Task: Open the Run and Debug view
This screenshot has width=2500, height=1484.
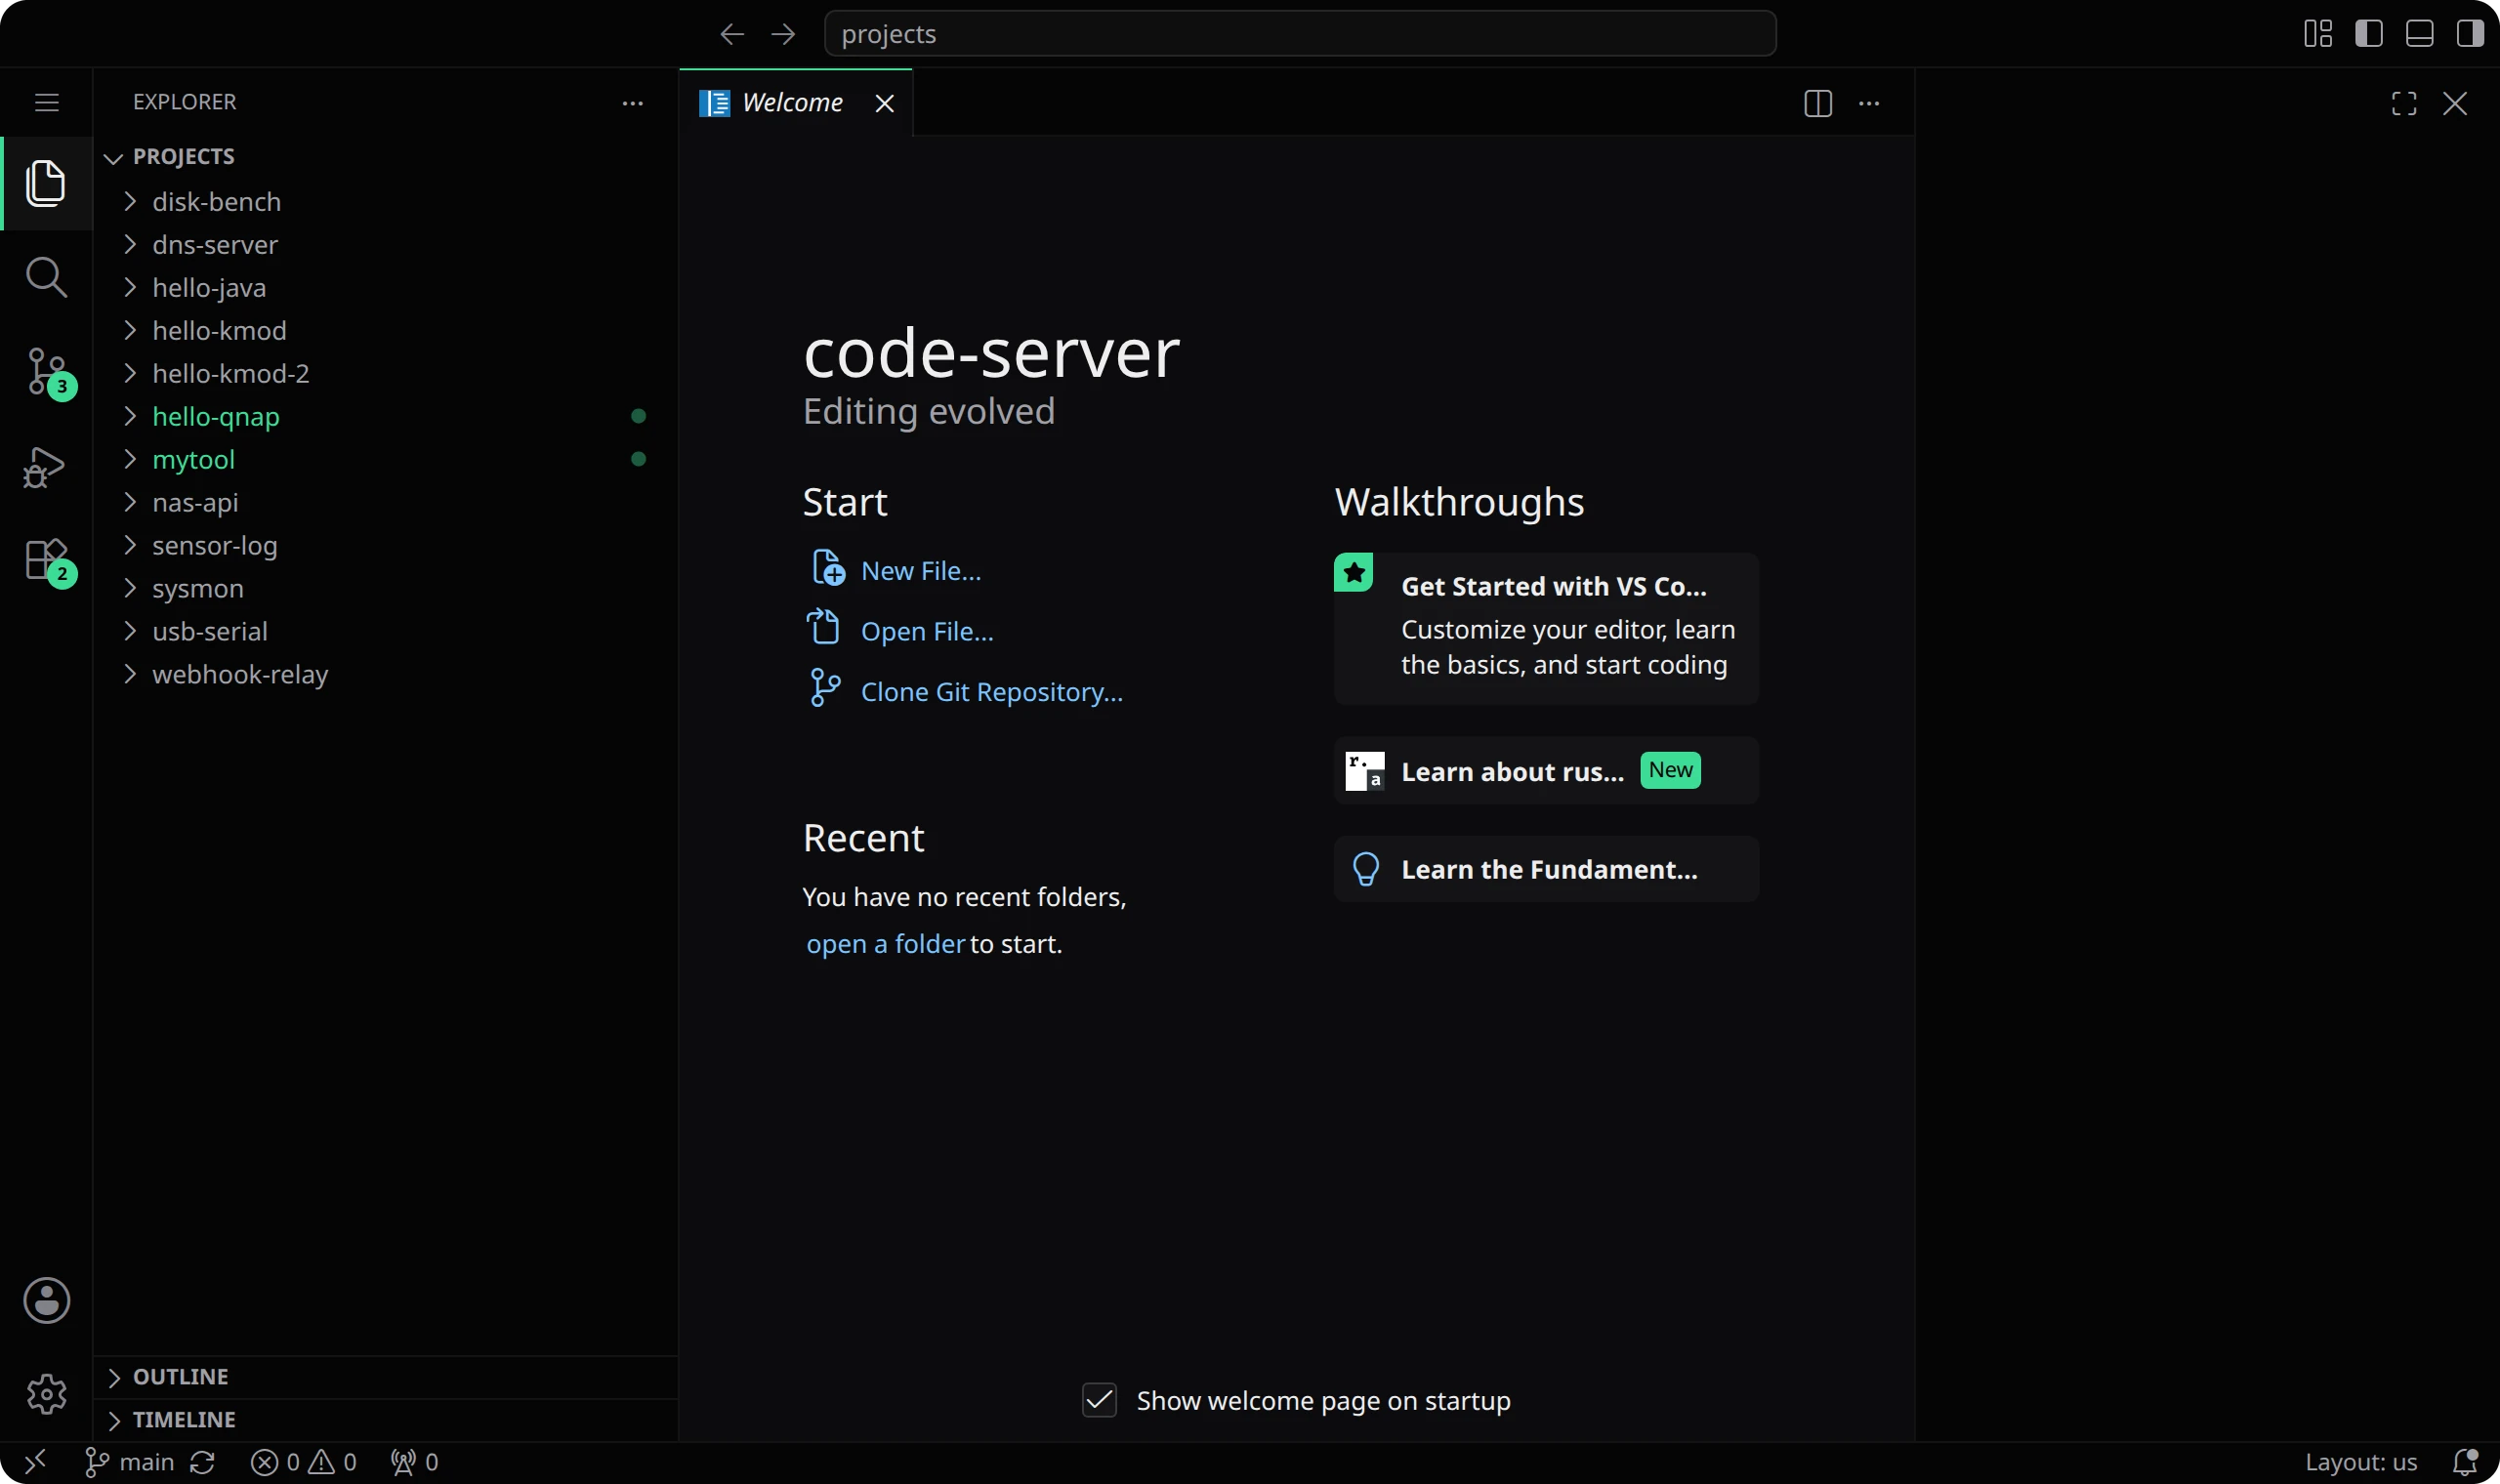Action: 45,466
